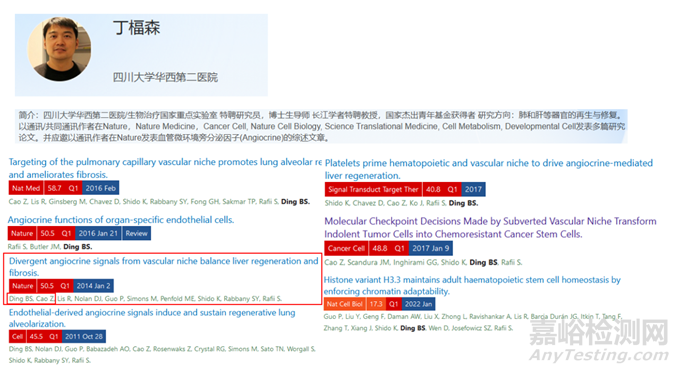
Task: Click the profile photo of 丁楅森
Action: click(59, 49)
